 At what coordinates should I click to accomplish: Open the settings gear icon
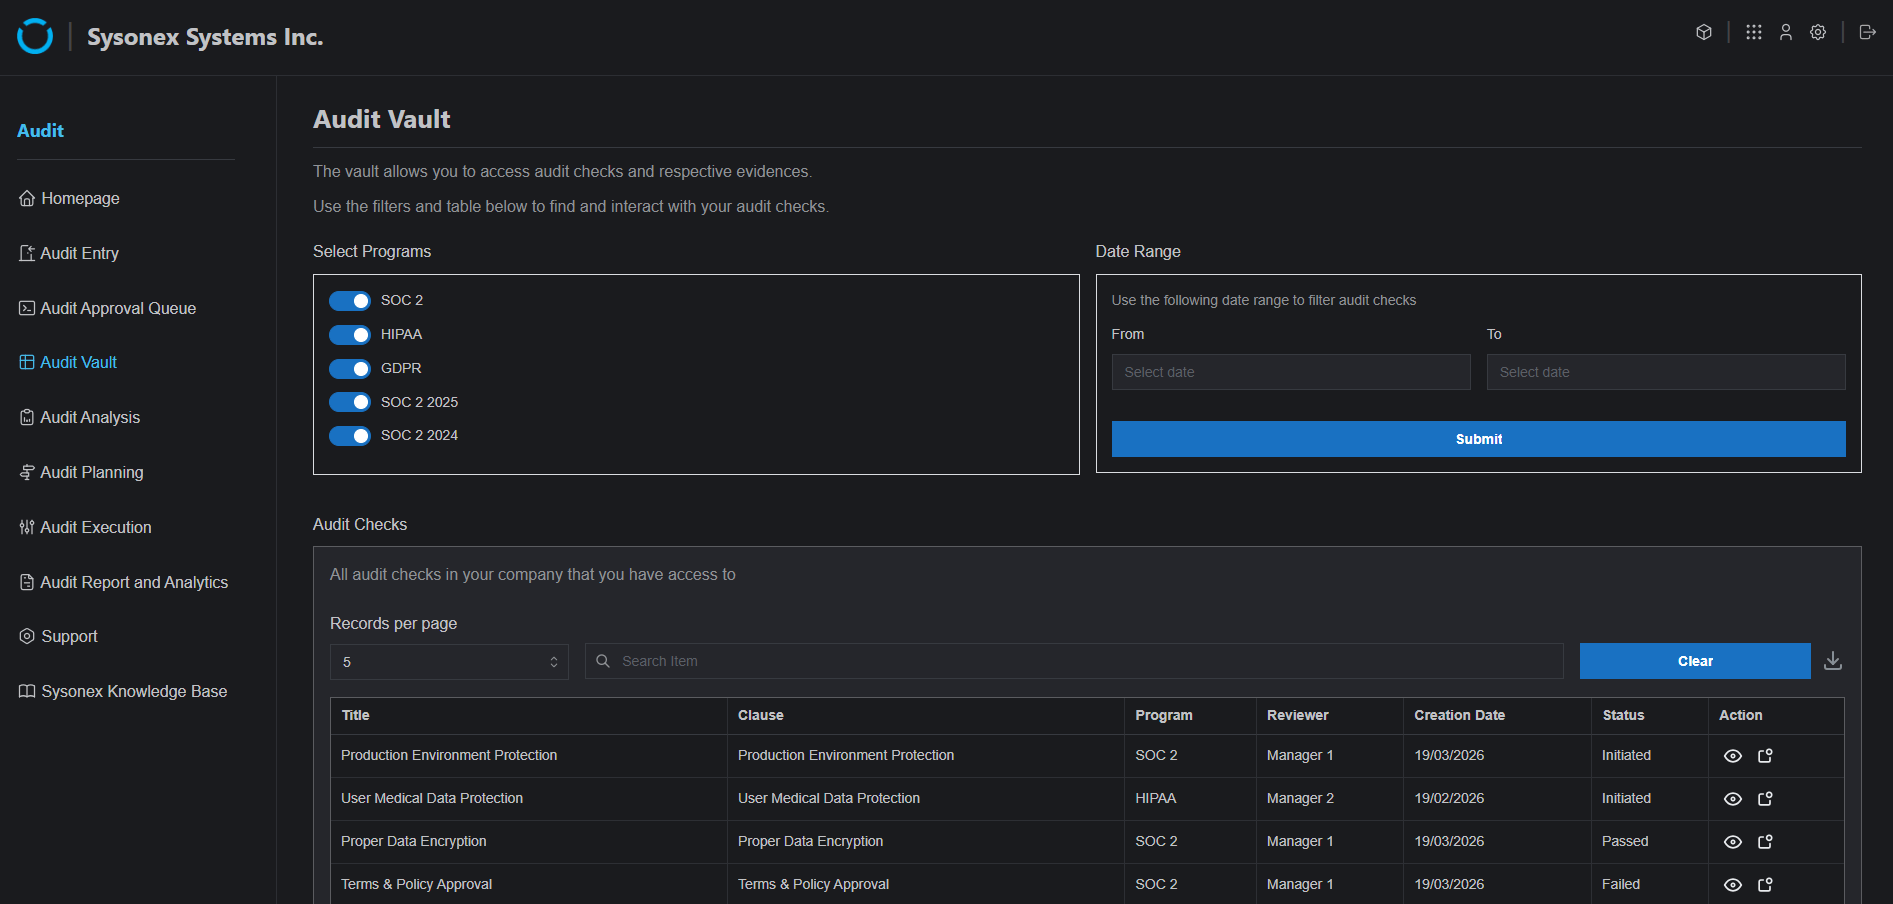(1817, 32)
